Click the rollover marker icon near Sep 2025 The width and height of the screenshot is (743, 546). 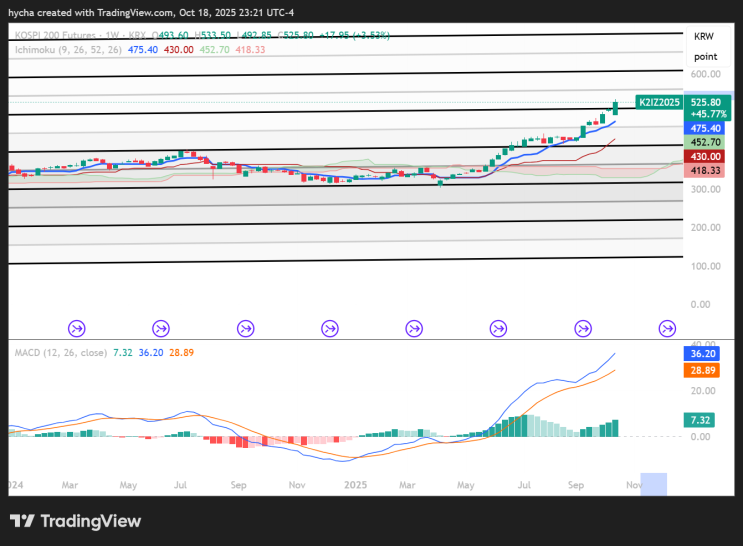pyautogui.click(x=583, y=328)
